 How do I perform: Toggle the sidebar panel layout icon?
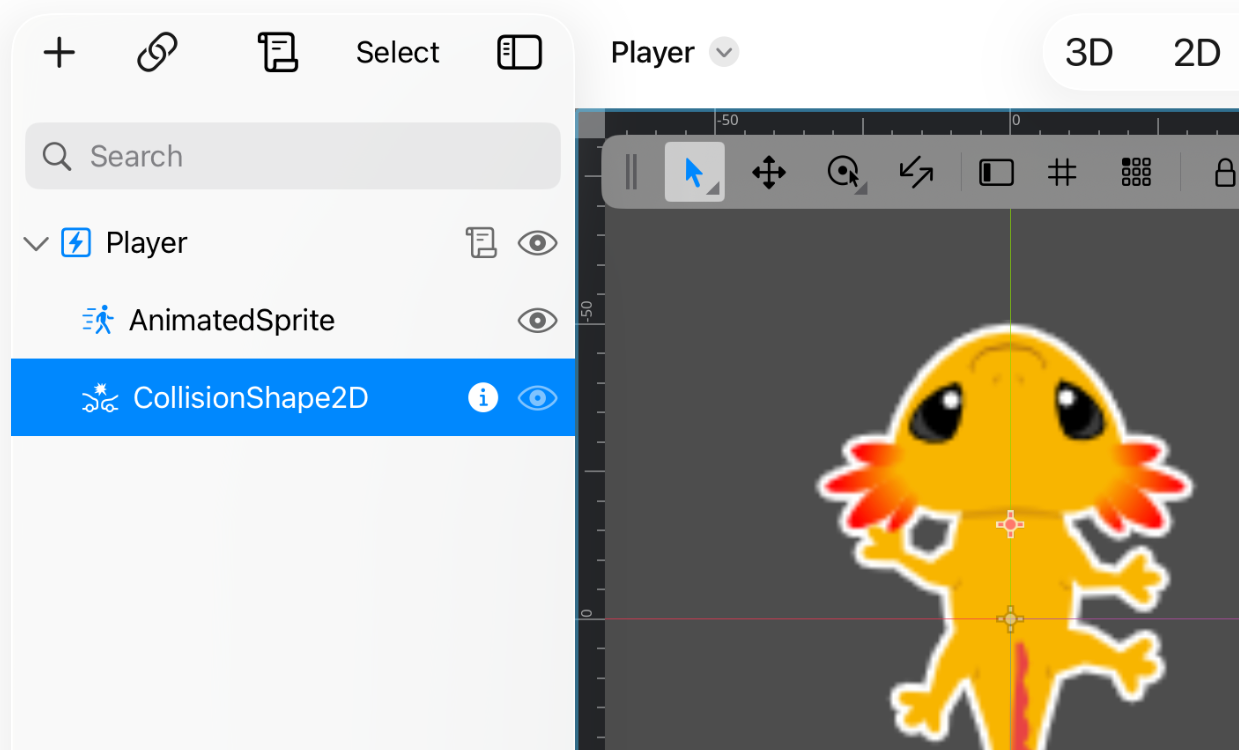[x=520, y=52]
